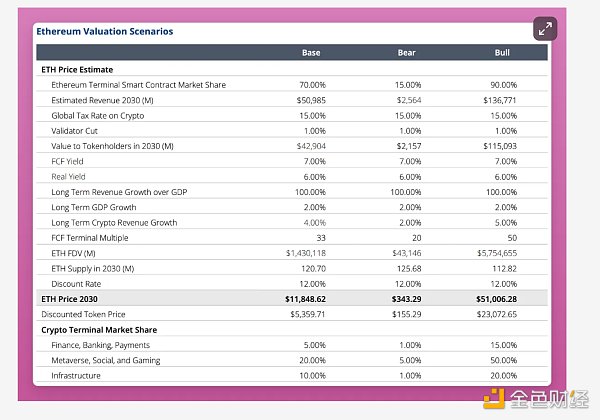The width and height of the screenshot is (600, 420).
Task: Click the Ethereum Valuation Scenarios title
Action: pos(104,31)
